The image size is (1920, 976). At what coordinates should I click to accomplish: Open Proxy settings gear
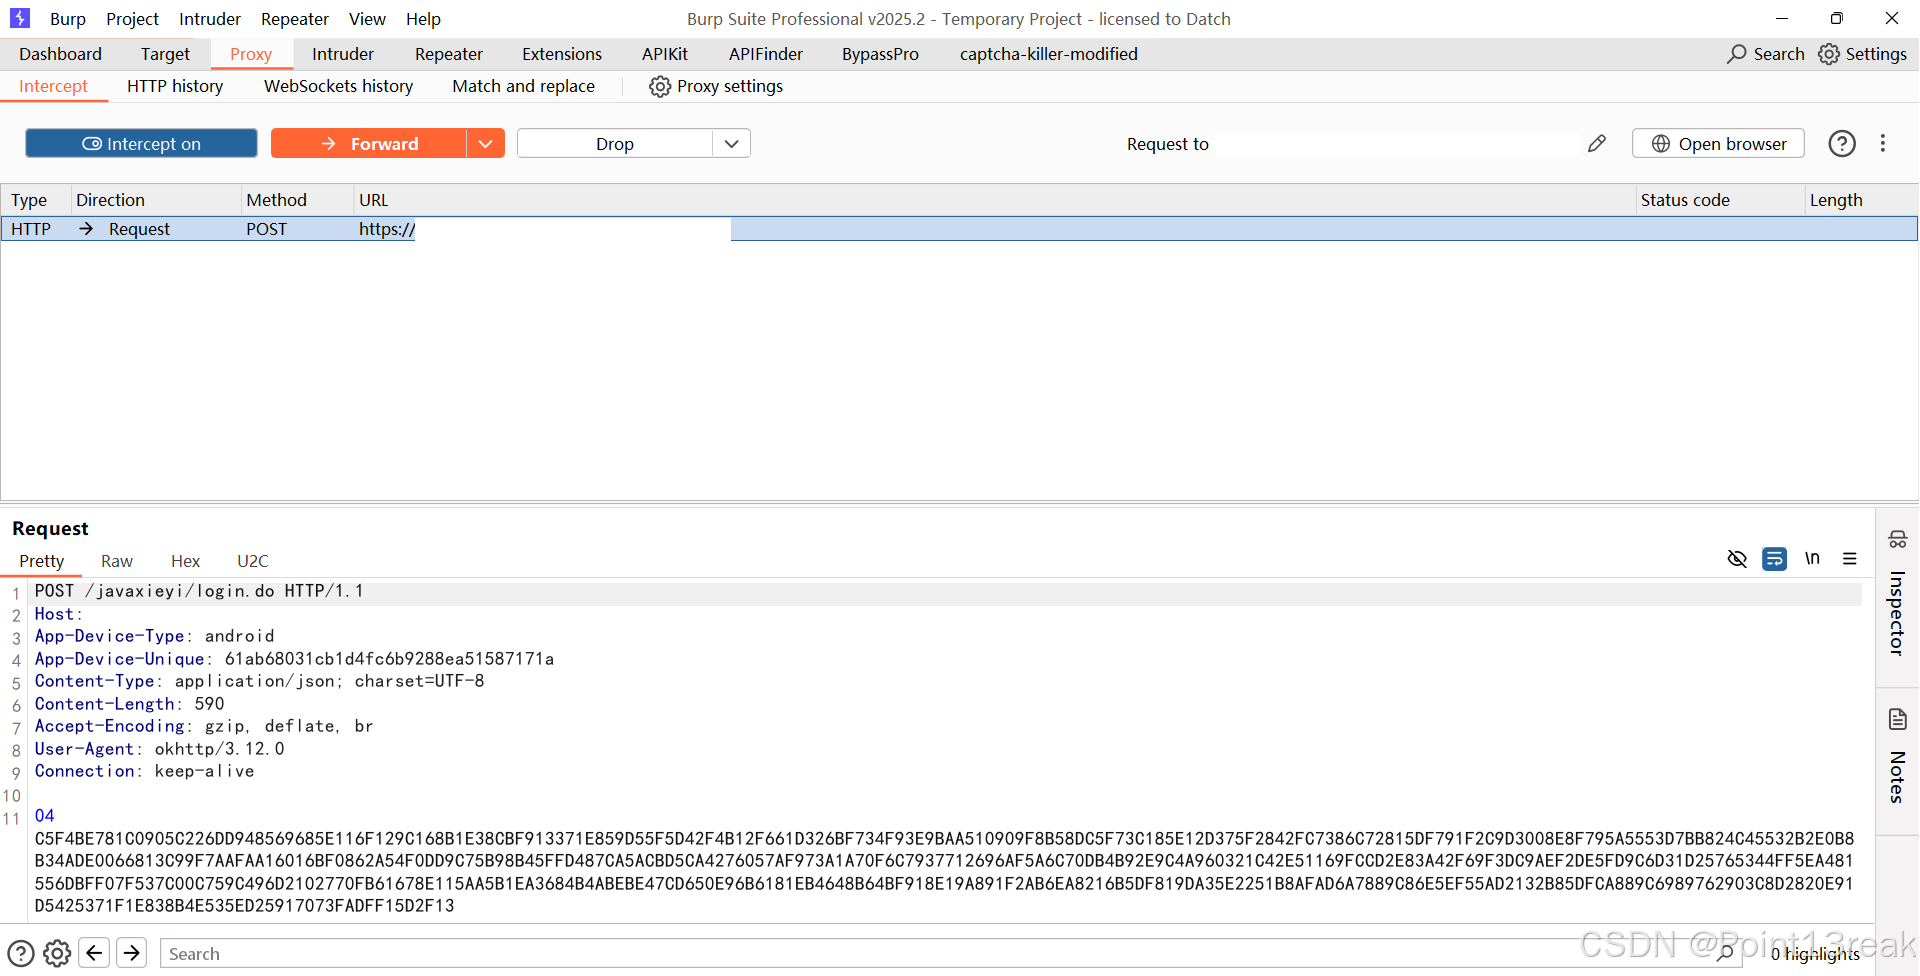coord(660,86)
